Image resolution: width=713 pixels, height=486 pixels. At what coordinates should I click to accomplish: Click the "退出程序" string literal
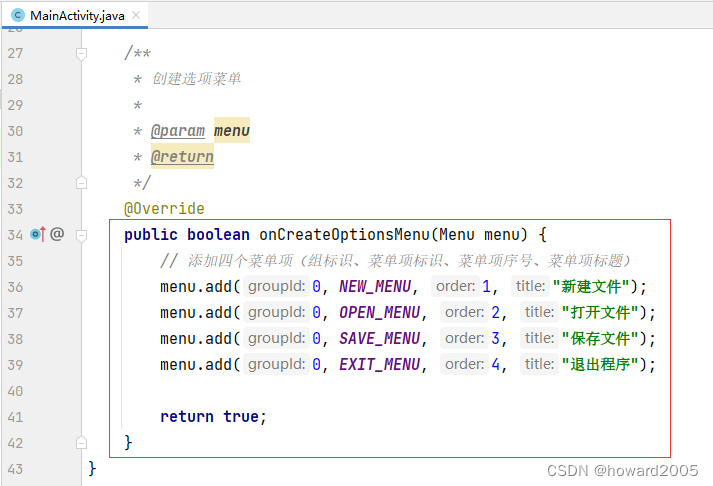(600, 364)
